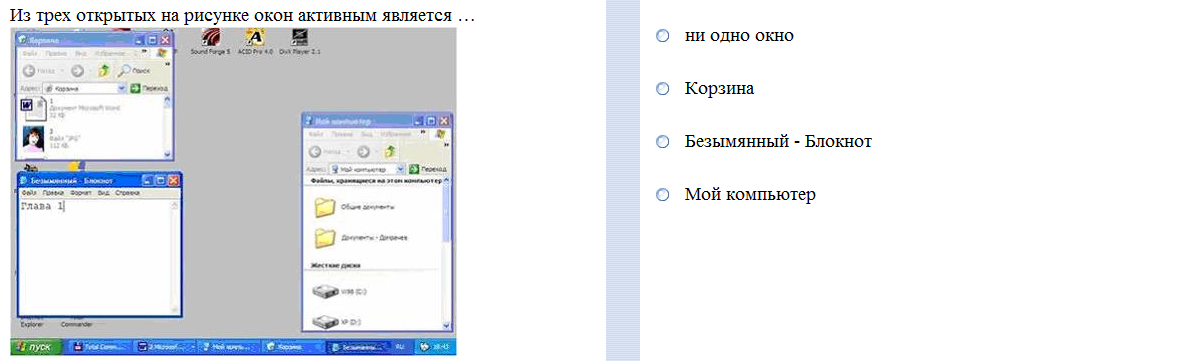1180x361 pixels.
Task: Click the ACID Pro 4.0 desktop icon
Action: pos(254,42)
